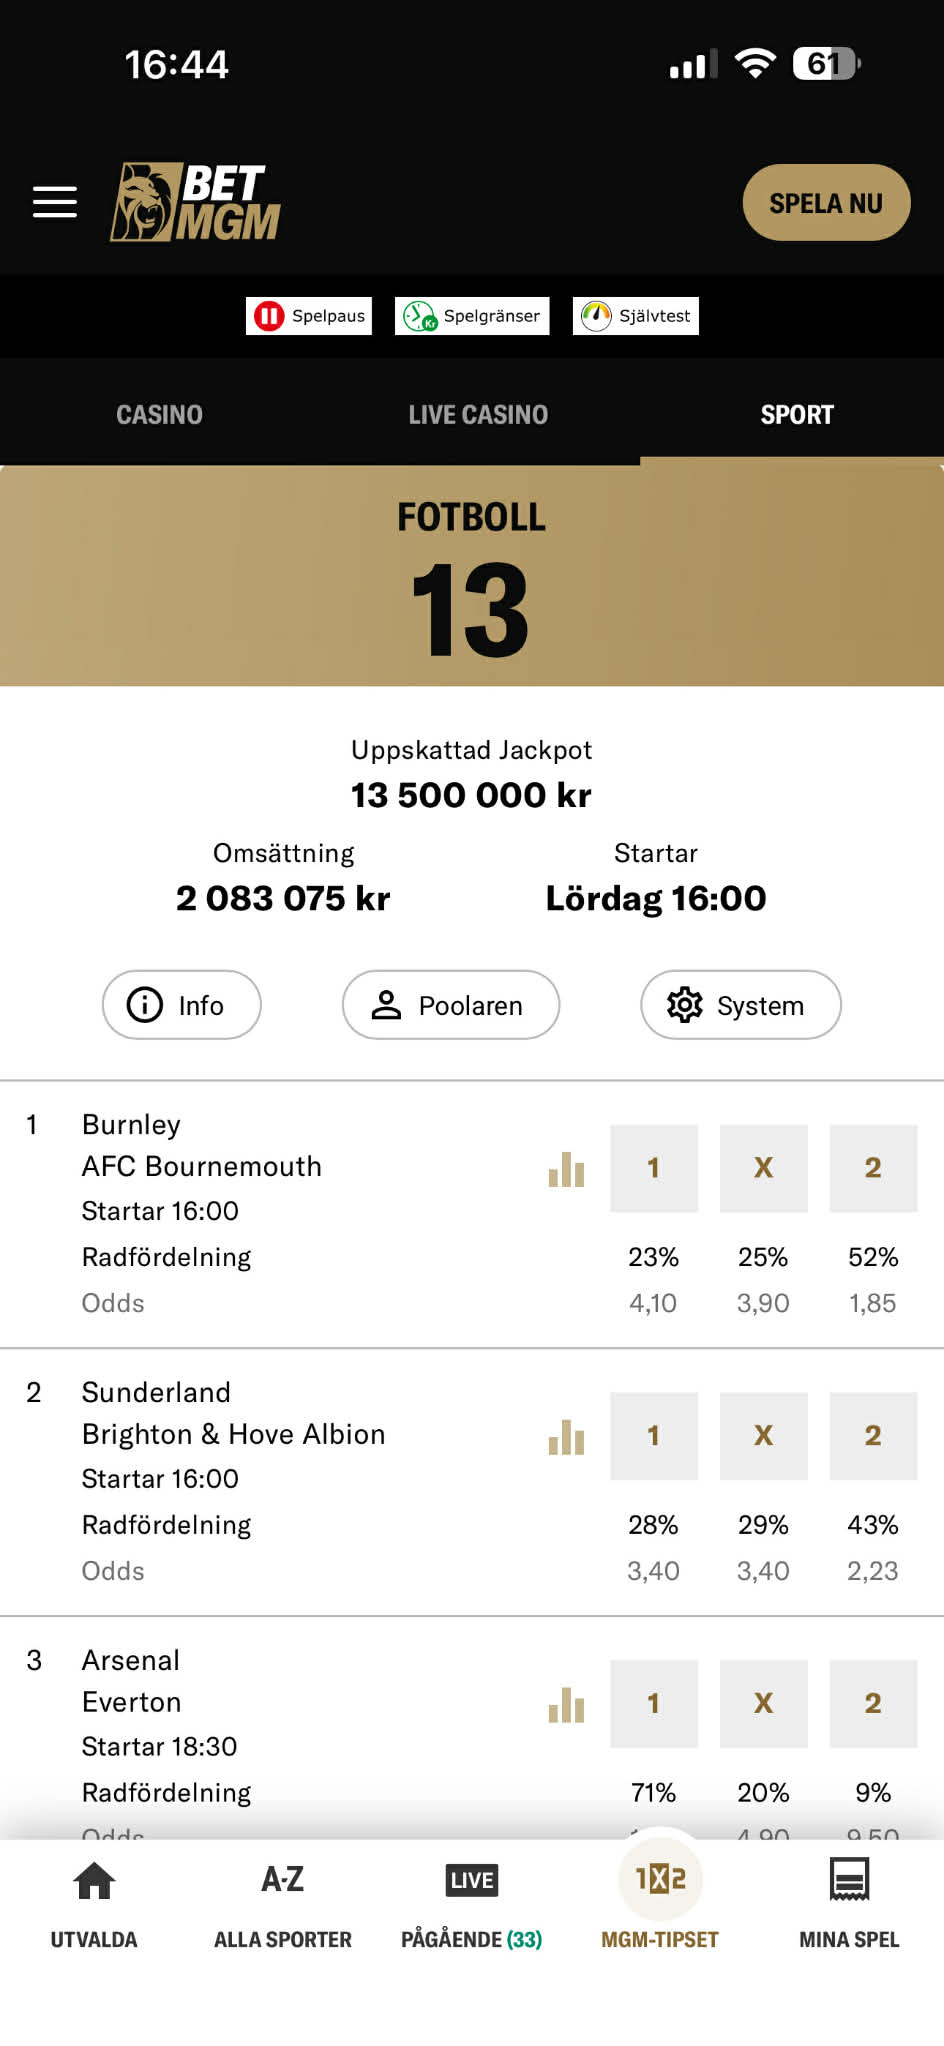Select home win 1 for Burnley match
This screenshot has width=944, height=2046.
click(x=654, y=1168)
